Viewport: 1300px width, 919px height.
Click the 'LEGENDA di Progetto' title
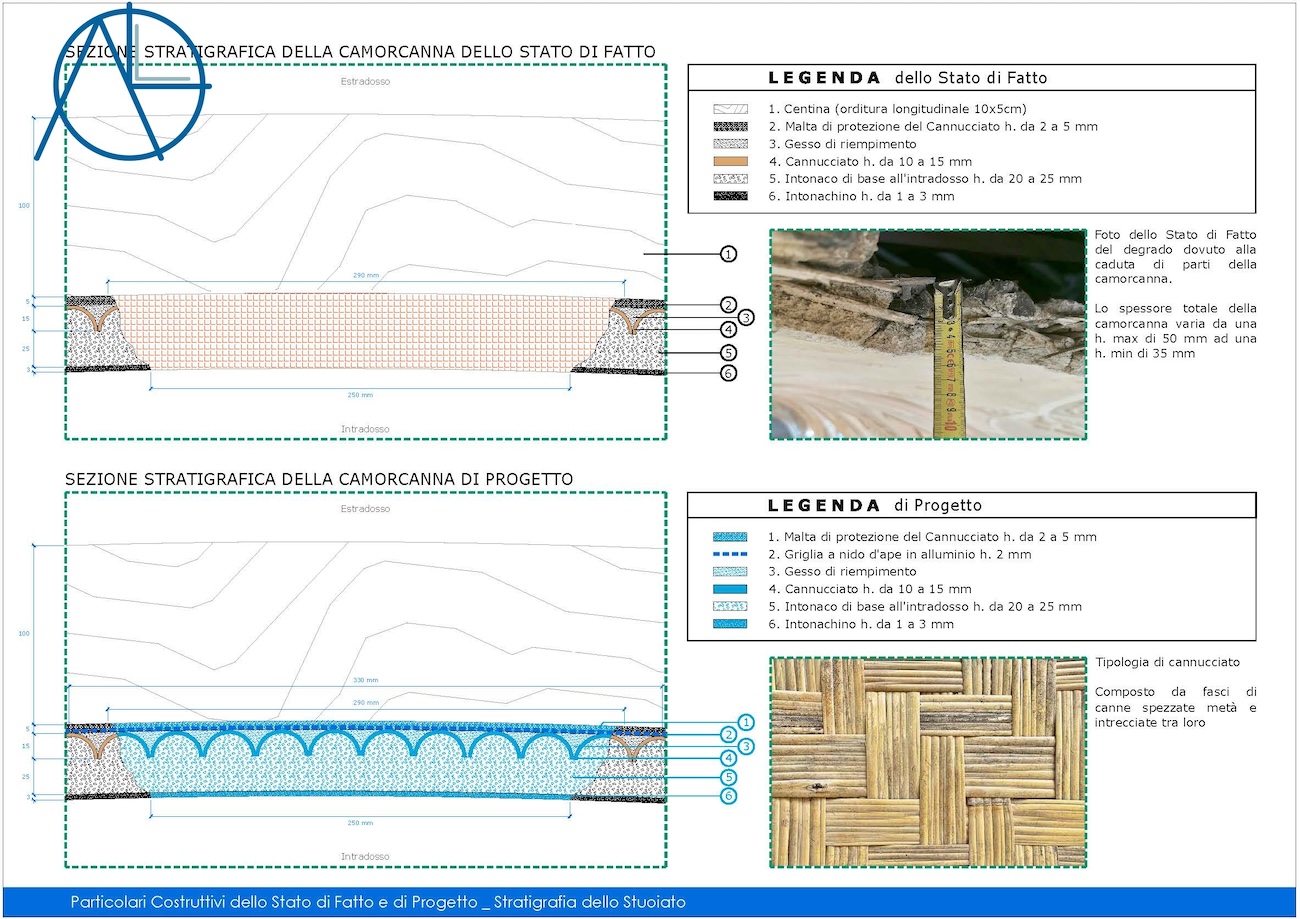(x=875, y=505)
